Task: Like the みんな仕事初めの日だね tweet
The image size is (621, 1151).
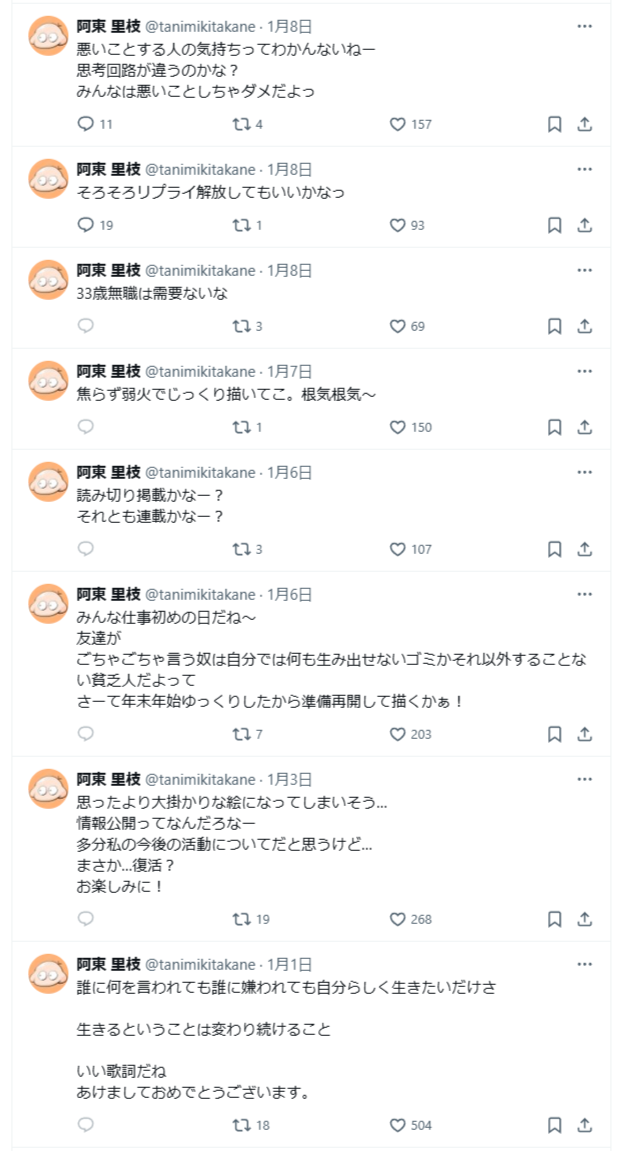Action: [397, 734]
